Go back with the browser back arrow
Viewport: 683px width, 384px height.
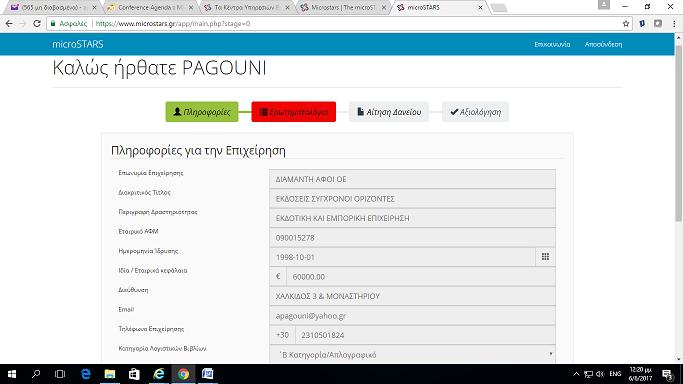[9, 24]
